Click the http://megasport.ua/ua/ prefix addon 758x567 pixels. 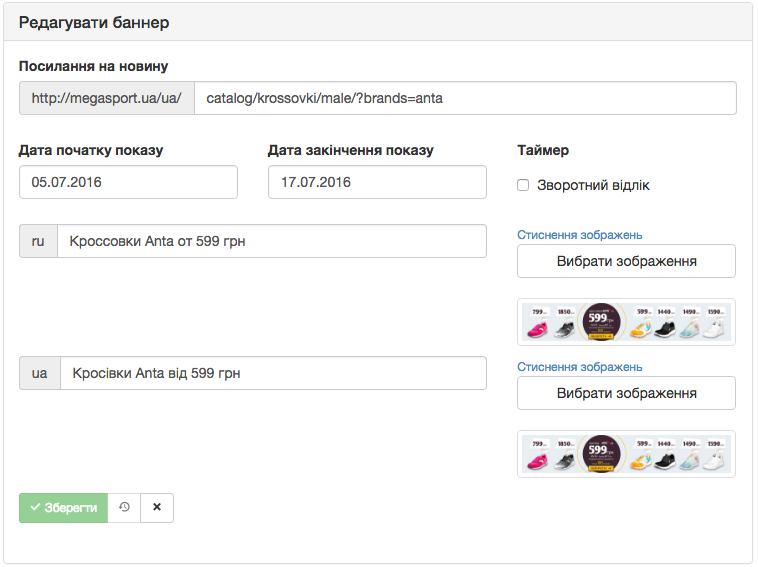coord(106,99)
